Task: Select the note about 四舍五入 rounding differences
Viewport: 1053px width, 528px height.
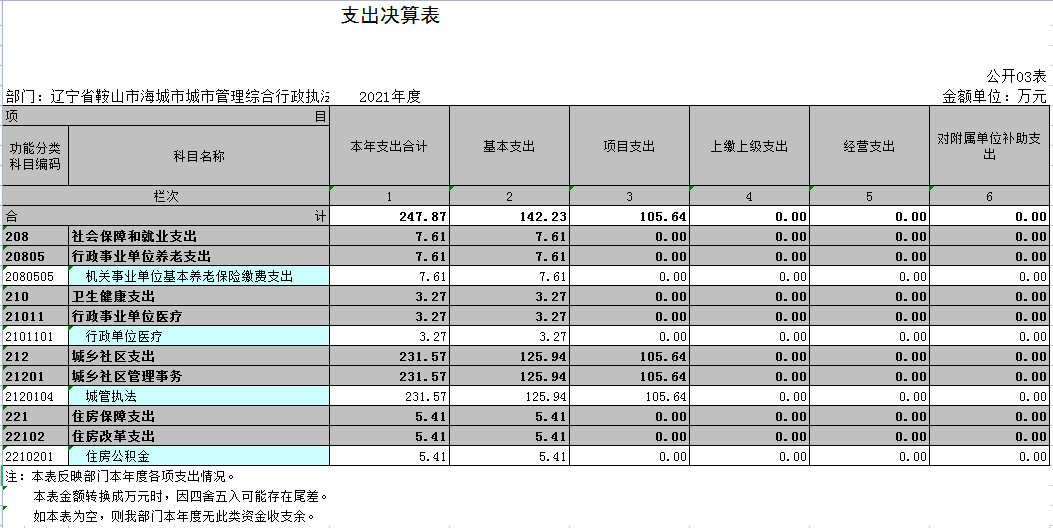Action: (181, 496)
